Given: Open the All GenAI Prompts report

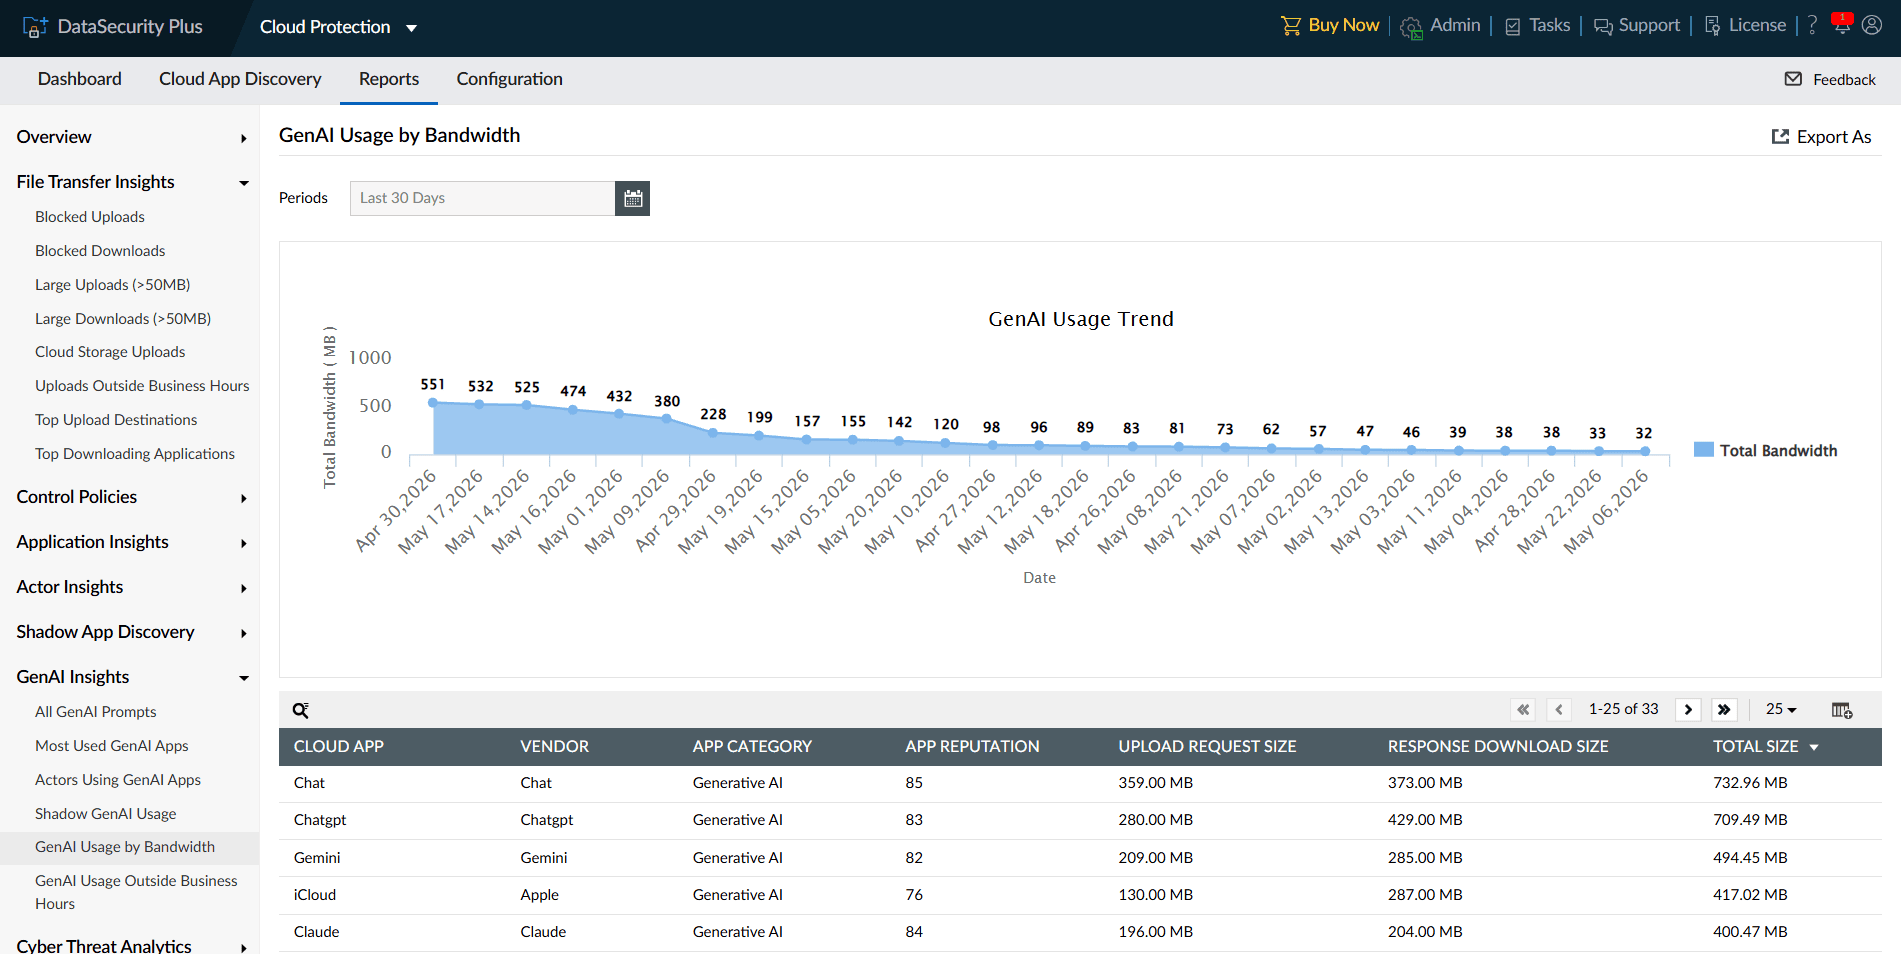Looking at the screenshot, I should click(x=96, y=712).
